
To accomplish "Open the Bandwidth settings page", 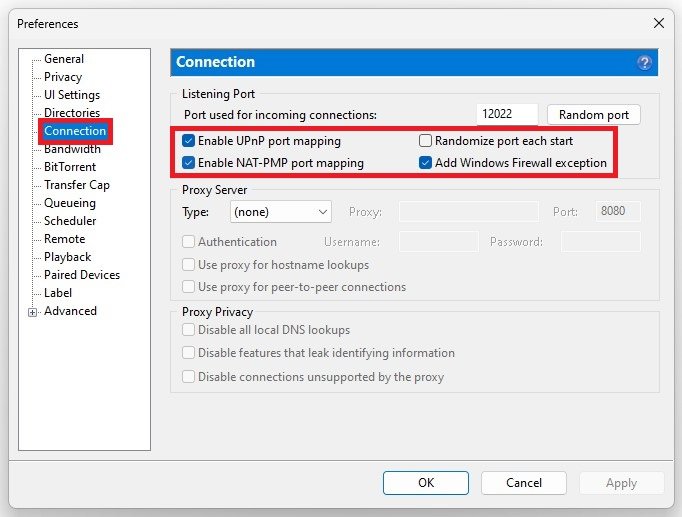I will point(72,149).
